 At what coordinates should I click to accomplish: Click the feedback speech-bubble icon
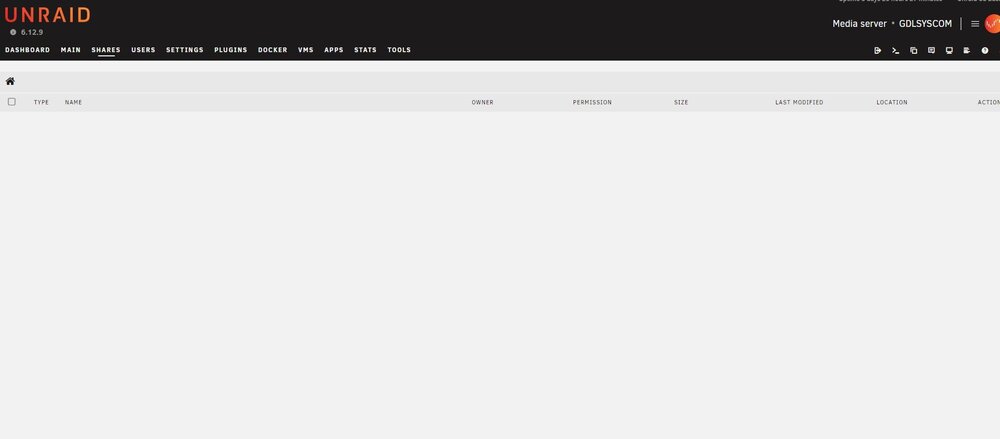(x=931, y=50)
